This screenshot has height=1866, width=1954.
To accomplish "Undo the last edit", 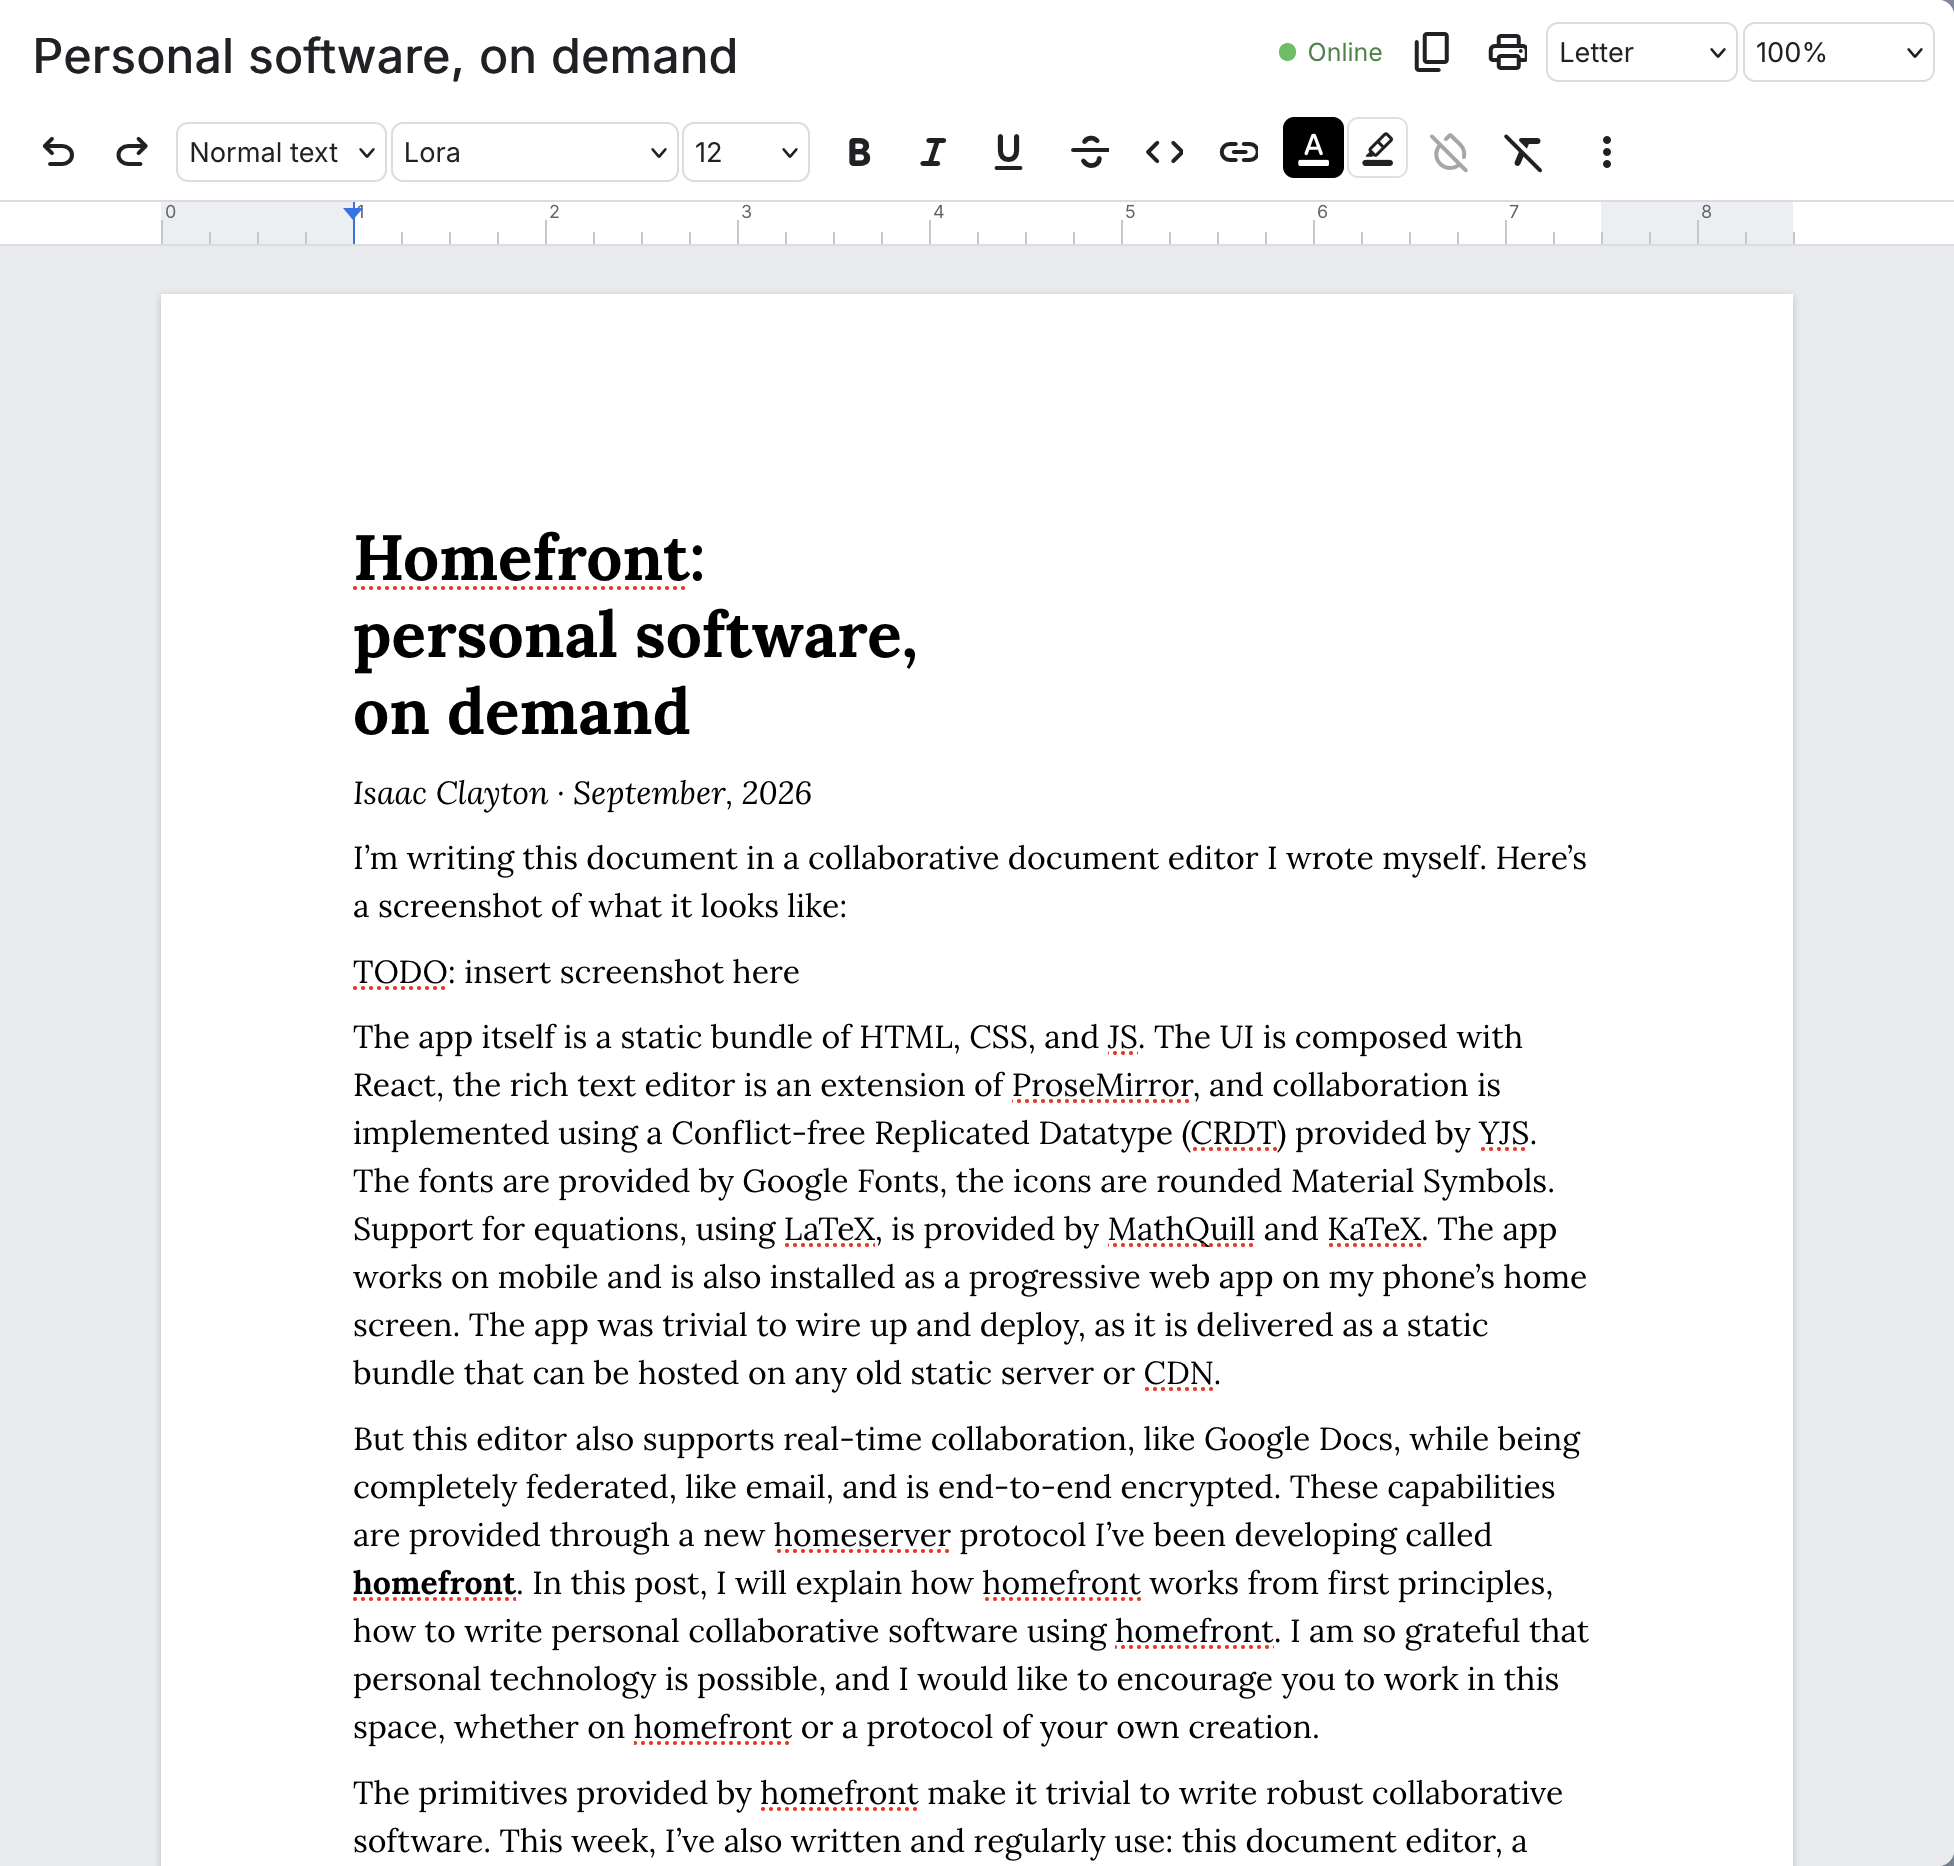I will click(x=59, y=152).
